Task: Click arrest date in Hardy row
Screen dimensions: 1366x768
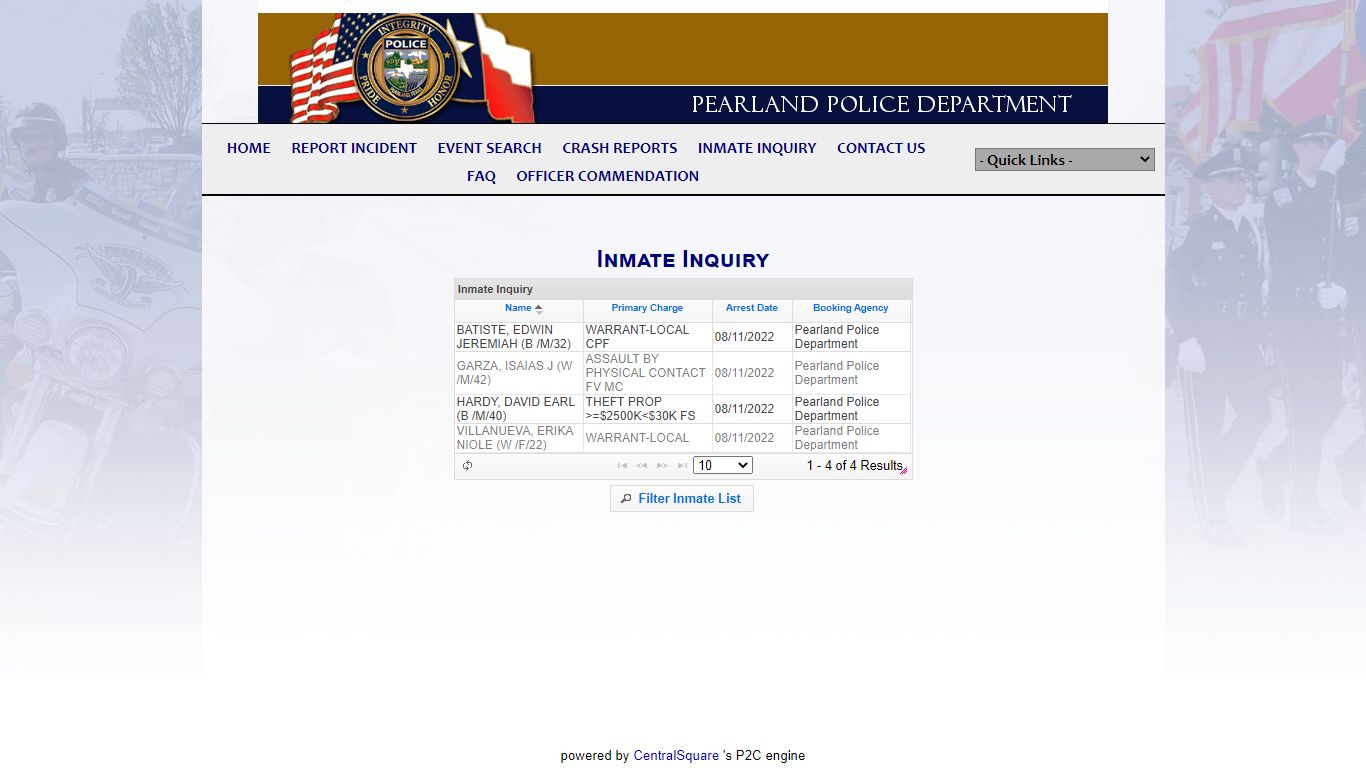Action: pyautogui.click(x=752, y=409)
